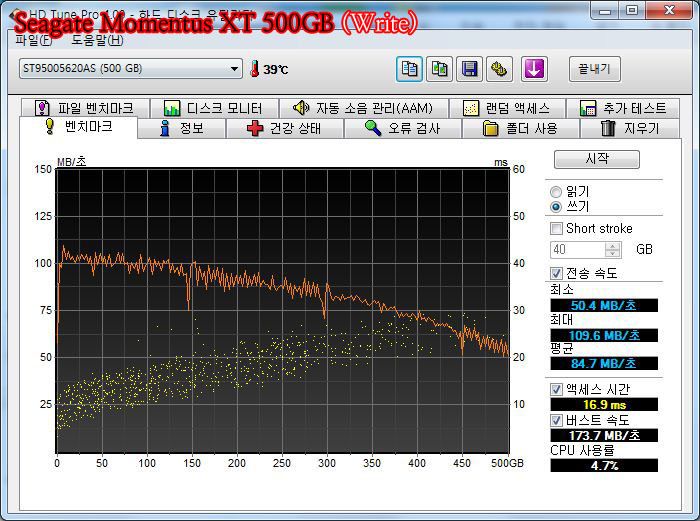Click the light bulb icon on 벤치마크 tab
Screen dimensions: 700x521
(x=50, y=127)
